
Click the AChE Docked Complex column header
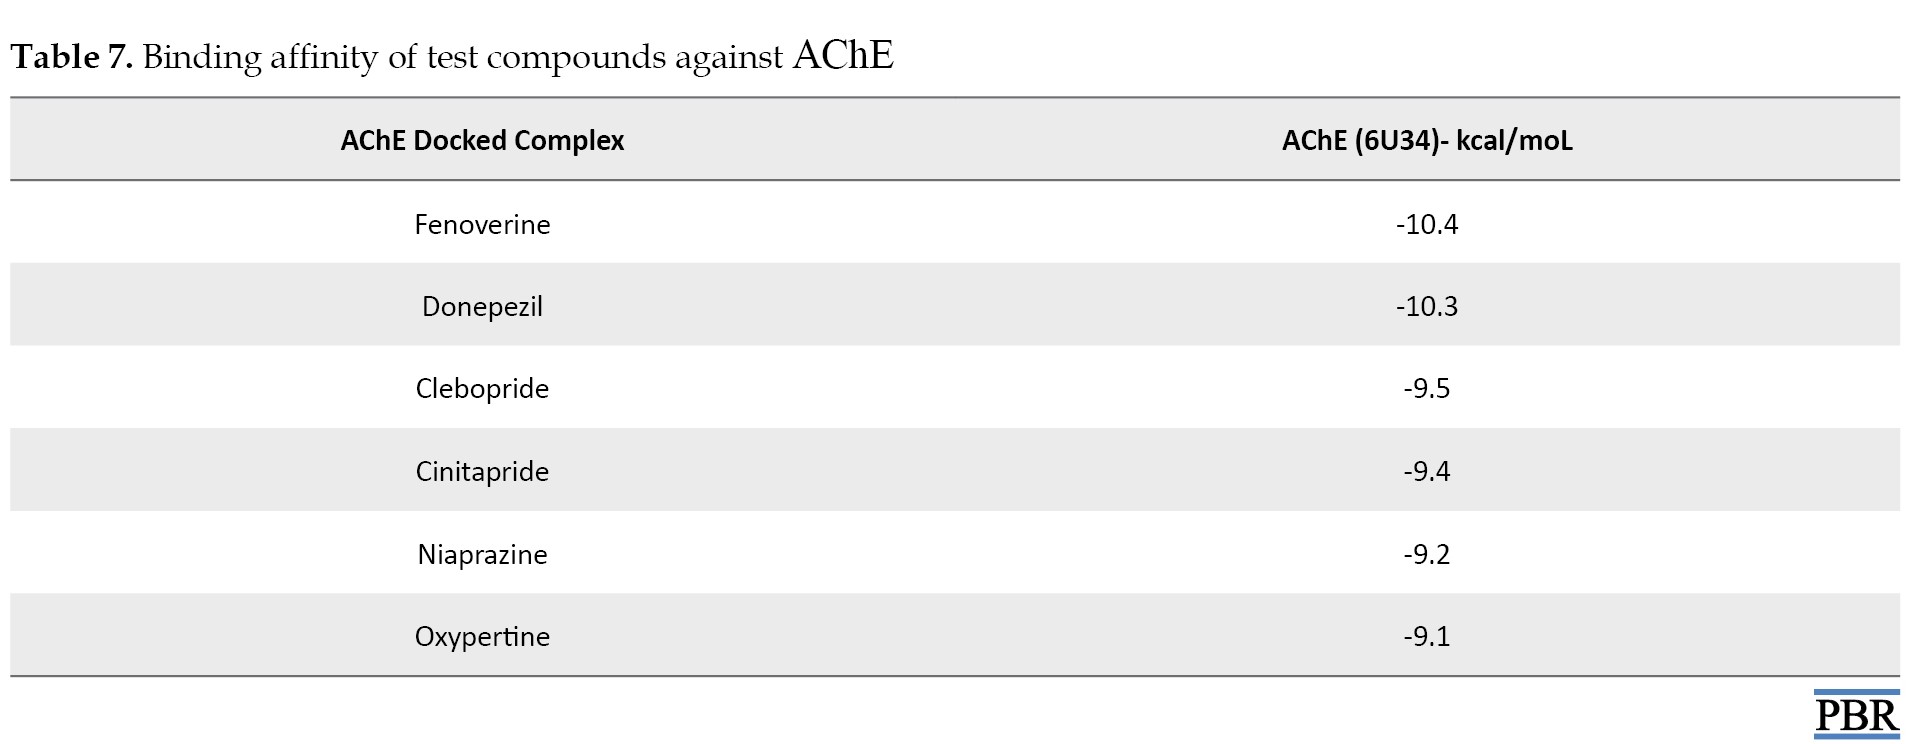click(482, 140)
